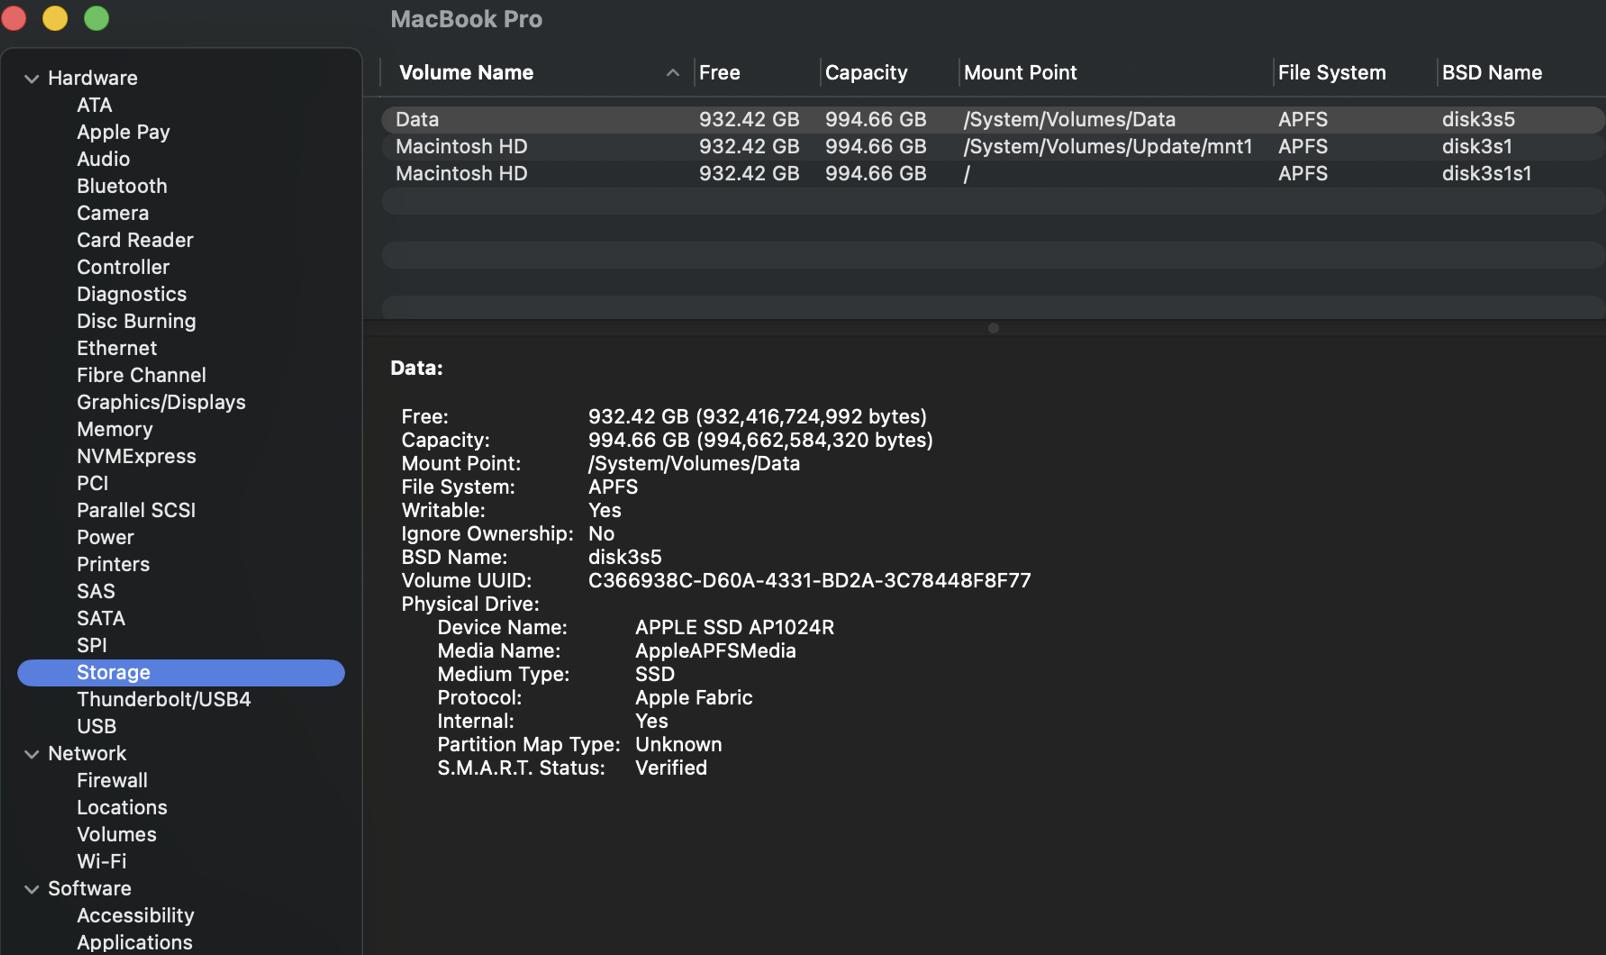Viewport: 1606px width, 955px height.
Task: Select Macintosh HD row mounted at /System/Volumes/Update/mnt1
Action: coord(993,146)
